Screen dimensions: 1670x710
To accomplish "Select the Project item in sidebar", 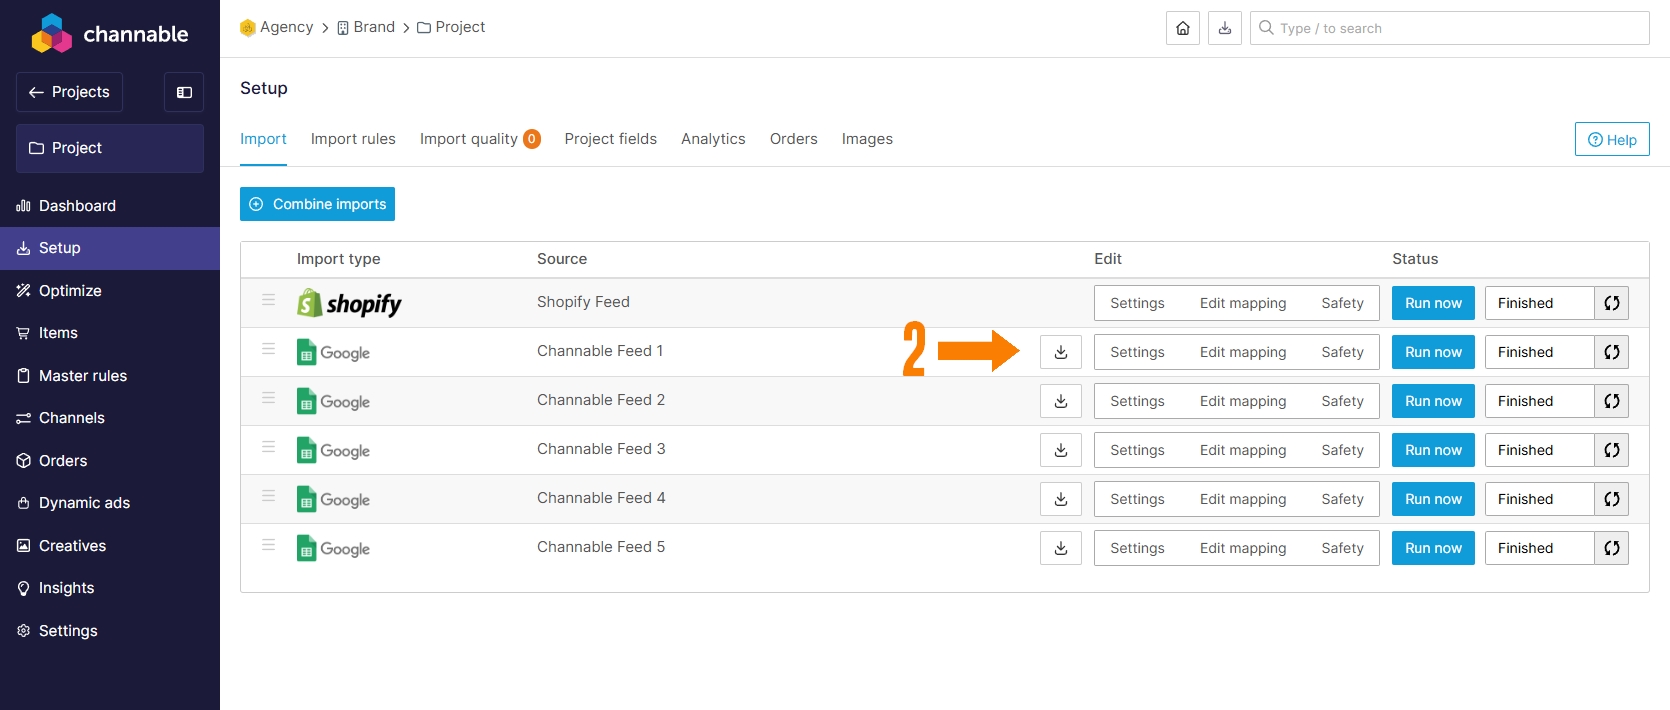I will click(x=110, y=148).
